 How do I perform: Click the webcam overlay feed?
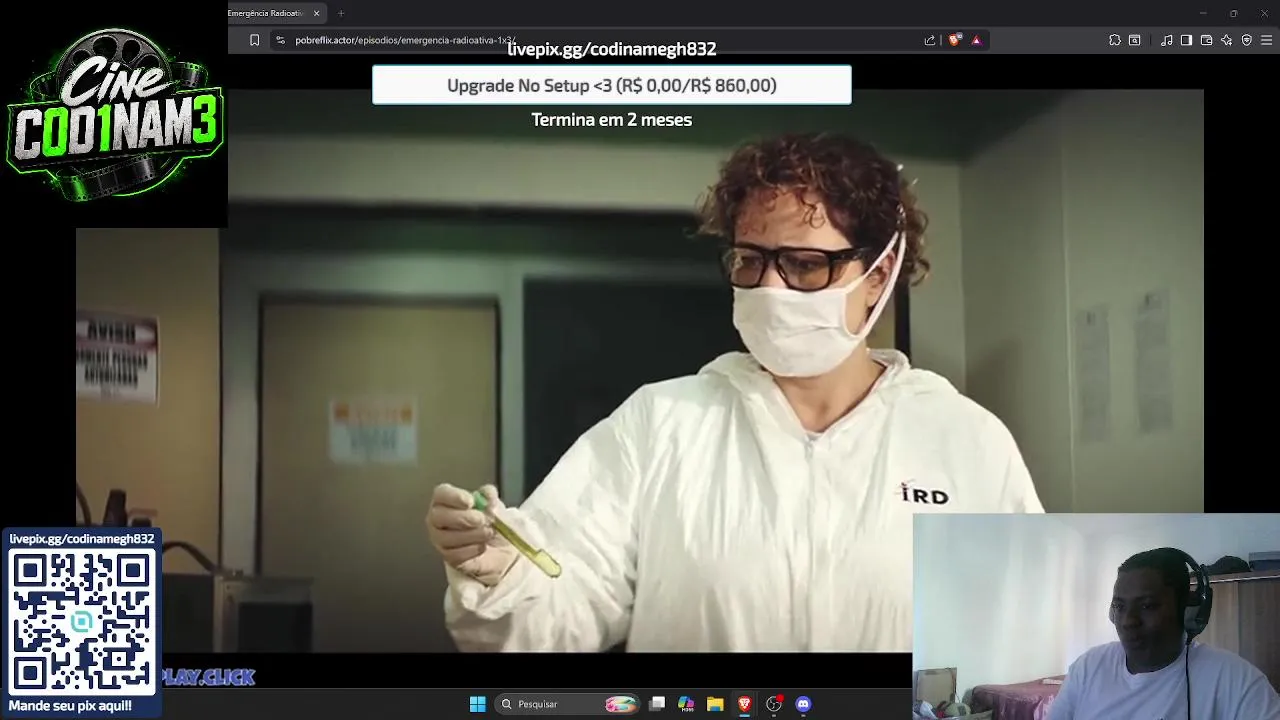[x=1096, y=617]
